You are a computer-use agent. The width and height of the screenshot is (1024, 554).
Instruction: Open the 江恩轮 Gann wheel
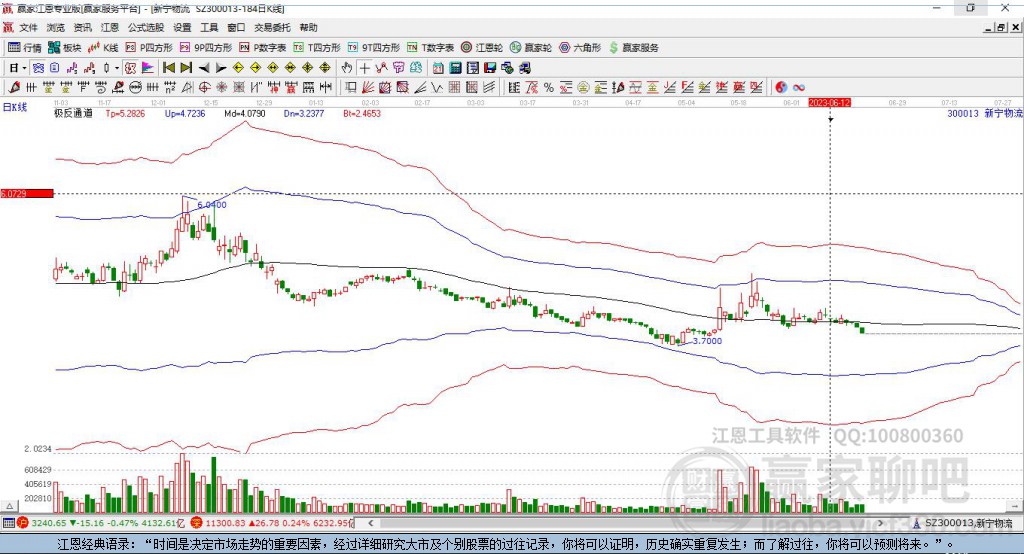pos(482,48)
